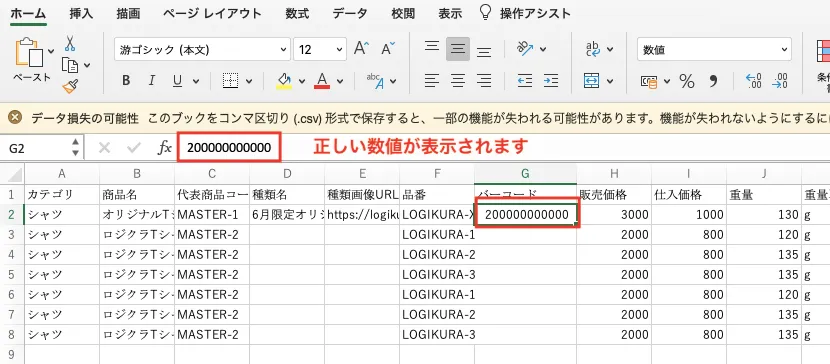Screen dimensions: 830x364
Task: Switch to the 挿入 tab
Action: coord(81,13)
